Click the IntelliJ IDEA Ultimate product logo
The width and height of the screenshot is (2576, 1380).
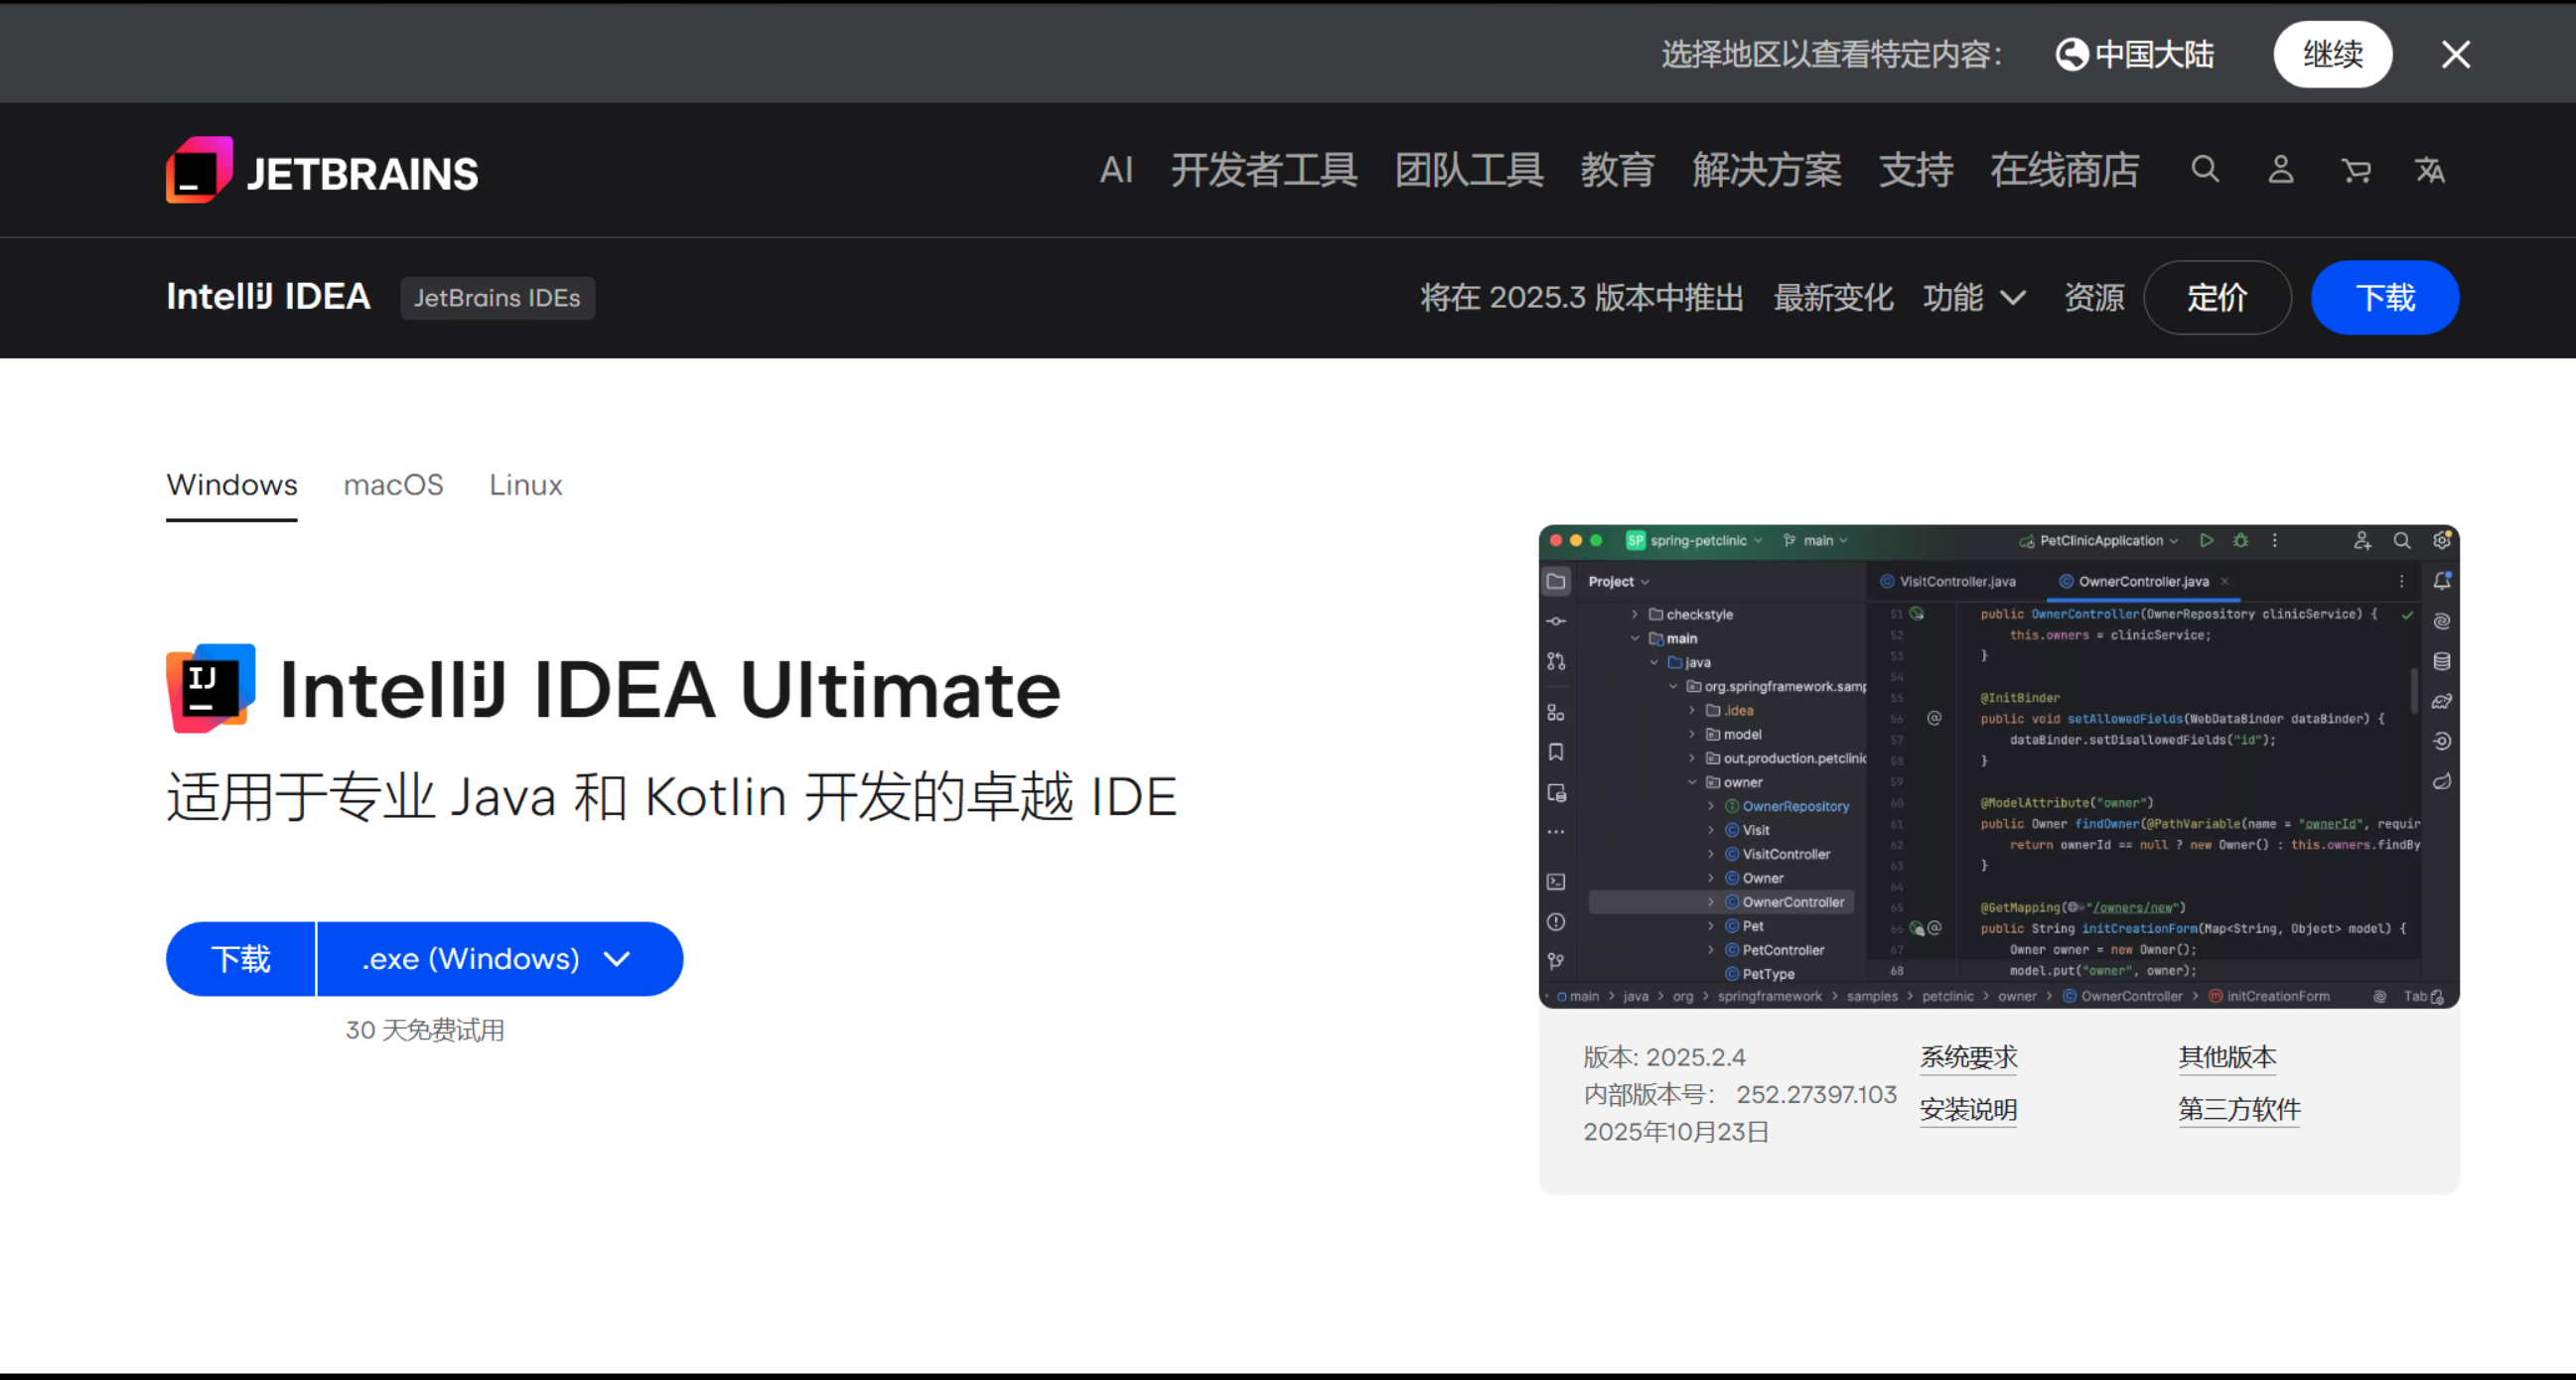[x=211, y=688]
